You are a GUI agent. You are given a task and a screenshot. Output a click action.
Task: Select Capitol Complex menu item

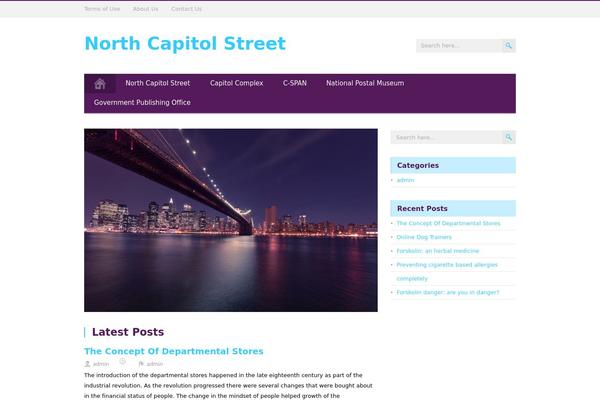pyautogui.click(x=236, y=83)
